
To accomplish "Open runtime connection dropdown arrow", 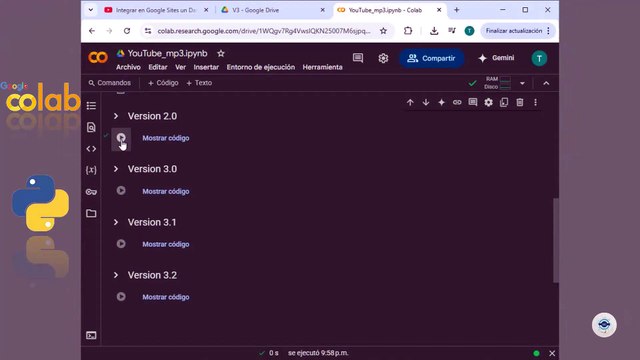I will (522, 83).
